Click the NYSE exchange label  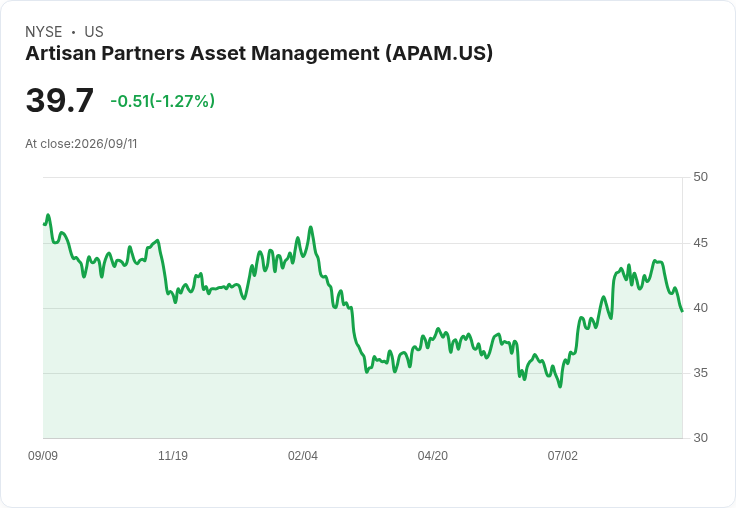point(44,32)
